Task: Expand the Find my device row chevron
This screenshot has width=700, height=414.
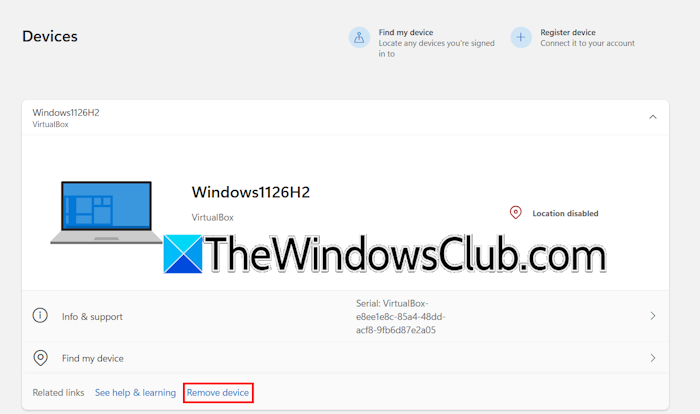Action: point(653,358)
